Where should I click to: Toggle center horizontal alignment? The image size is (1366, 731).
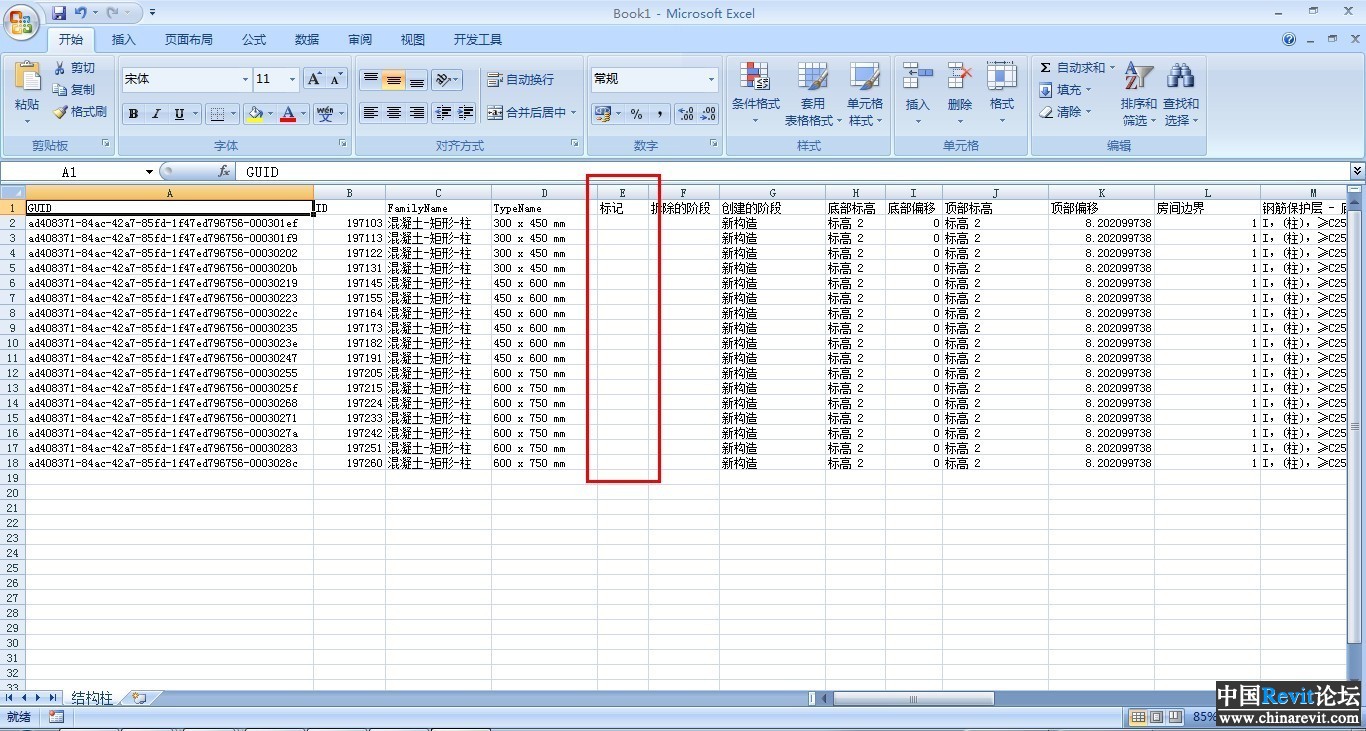[x=394, y=113]
